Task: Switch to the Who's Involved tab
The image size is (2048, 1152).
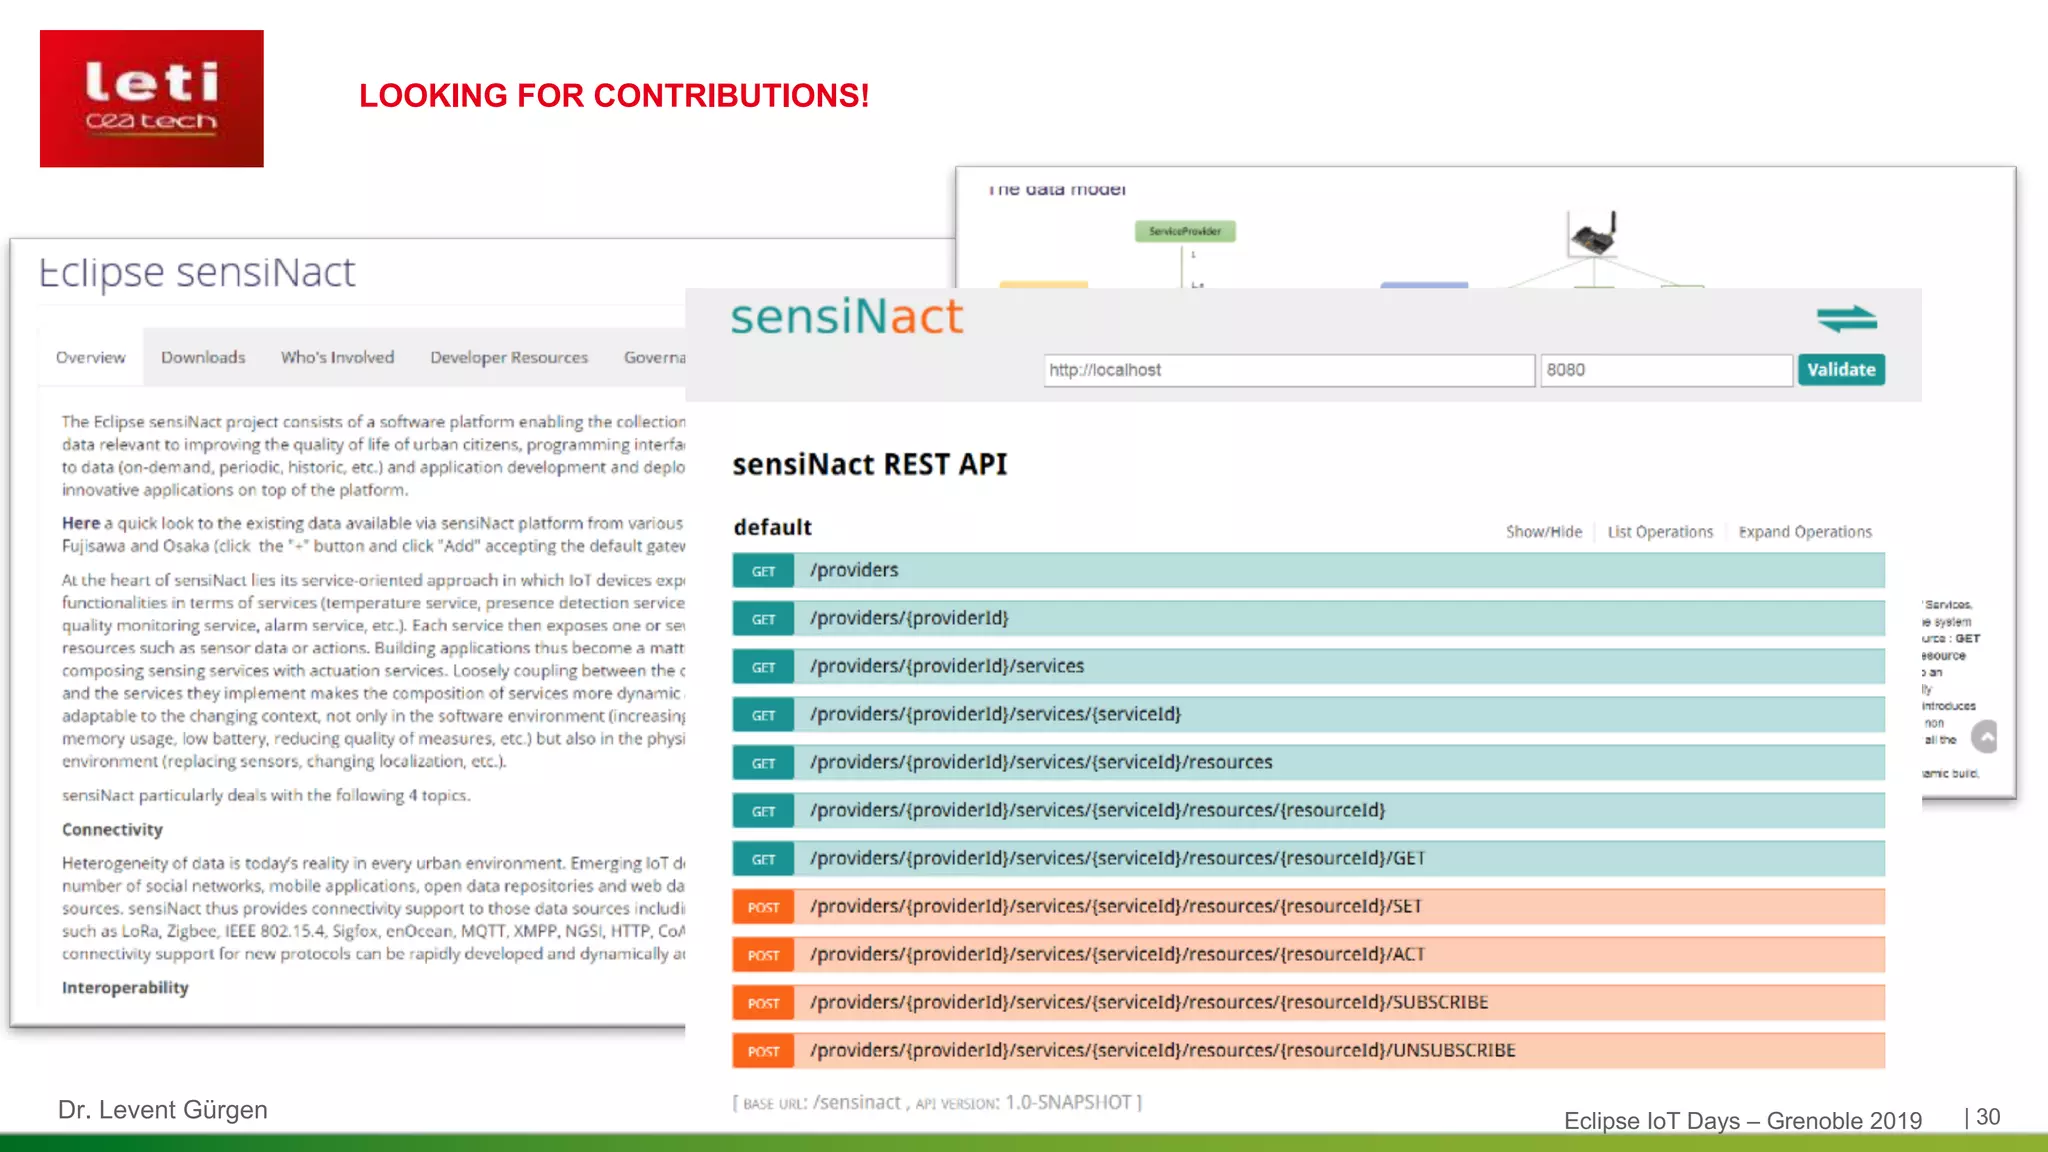Action: click(337, 357)
